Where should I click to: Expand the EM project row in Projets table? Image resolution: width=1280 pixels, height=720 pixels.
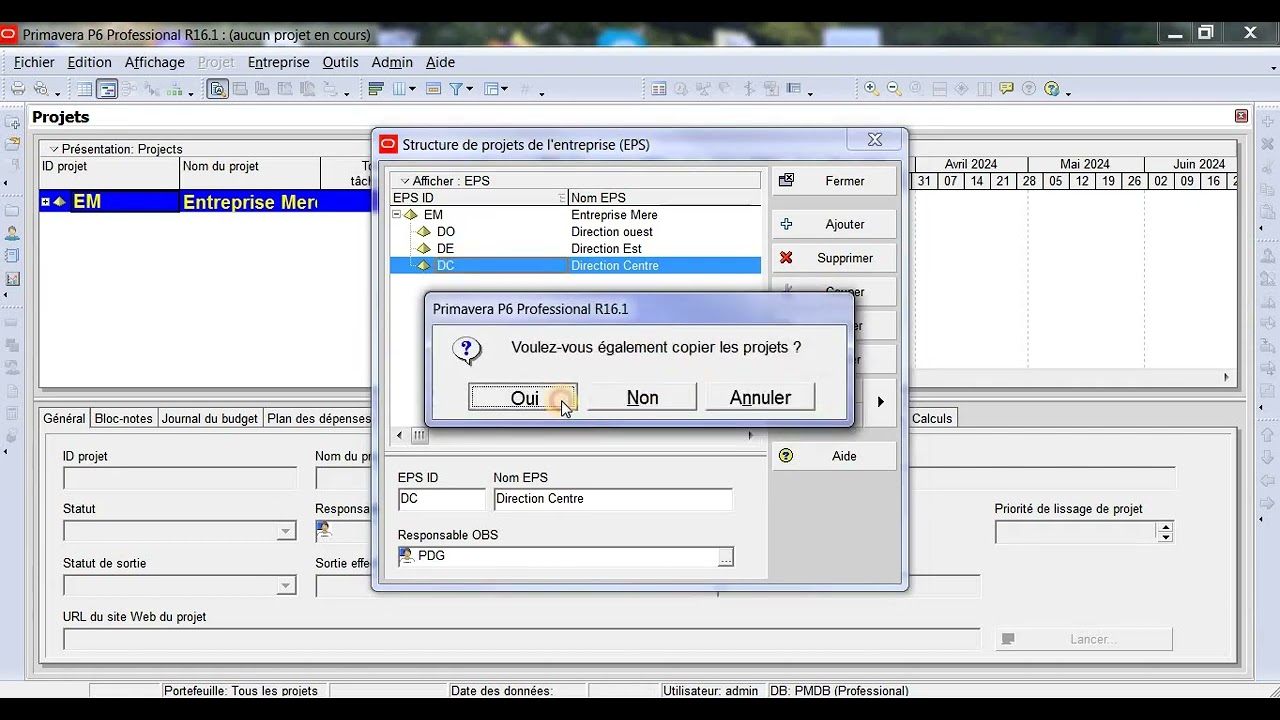click(45, 202)
